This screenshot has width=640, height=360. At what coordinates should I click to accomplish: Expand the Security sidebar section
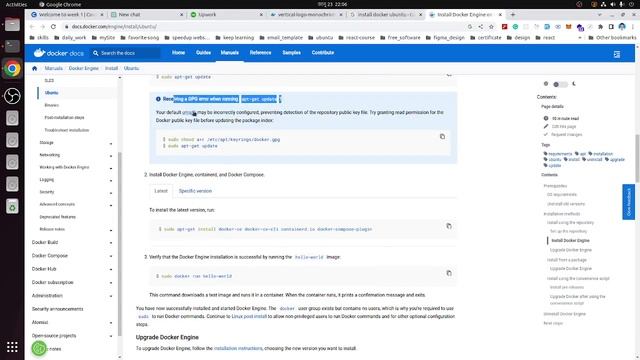tap(111, 192)
